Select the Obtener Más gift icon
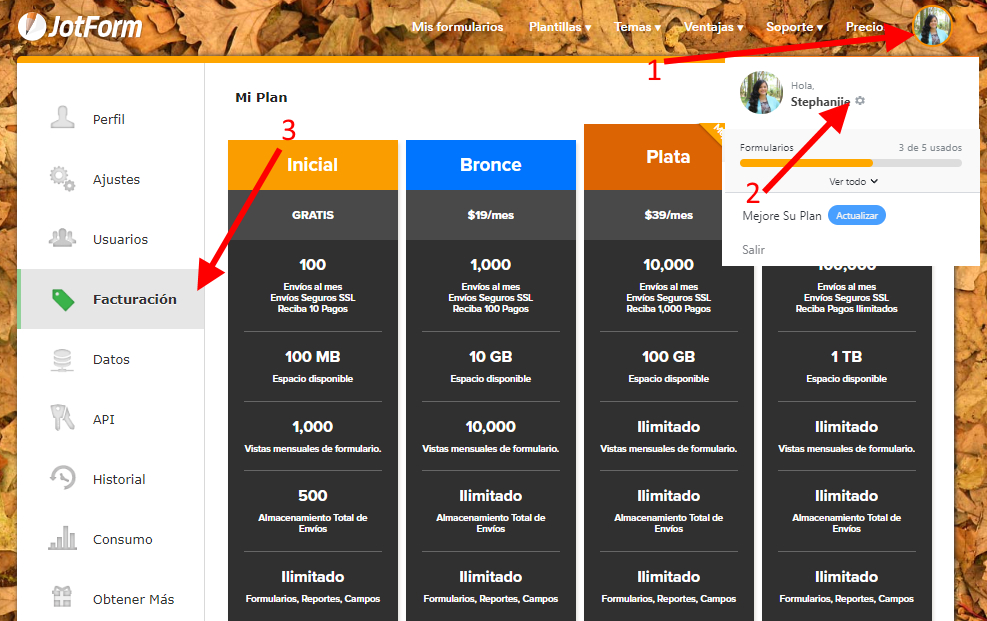This screenshot has width=987, height=621. click(62, 596)
